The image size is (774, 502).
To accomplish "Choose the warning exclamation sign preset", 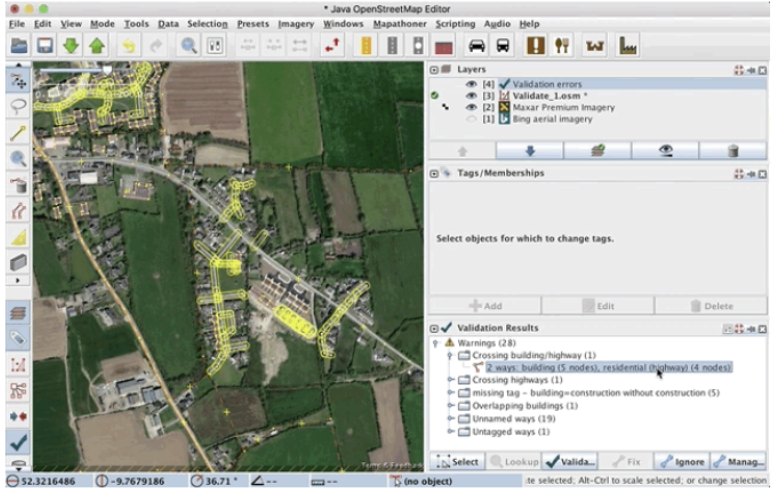I will (x=536, y=46).
